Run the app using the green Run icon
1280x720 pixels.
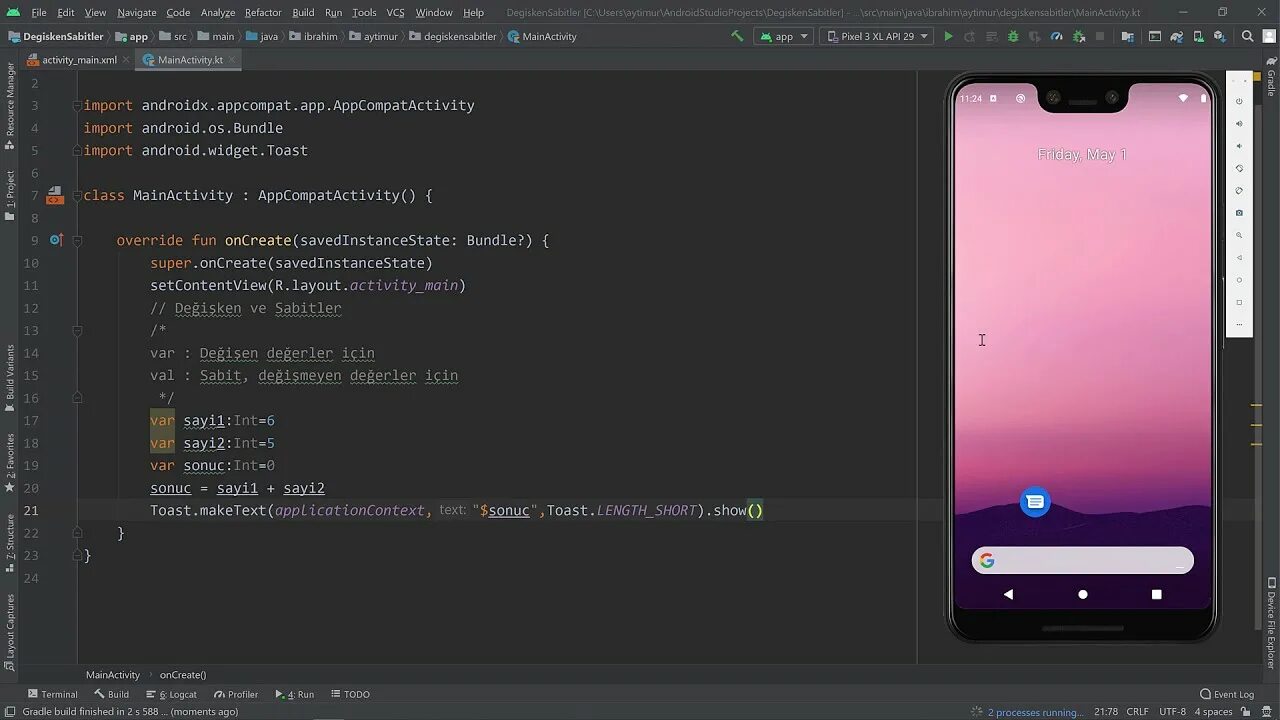click(x=948, y=36)
